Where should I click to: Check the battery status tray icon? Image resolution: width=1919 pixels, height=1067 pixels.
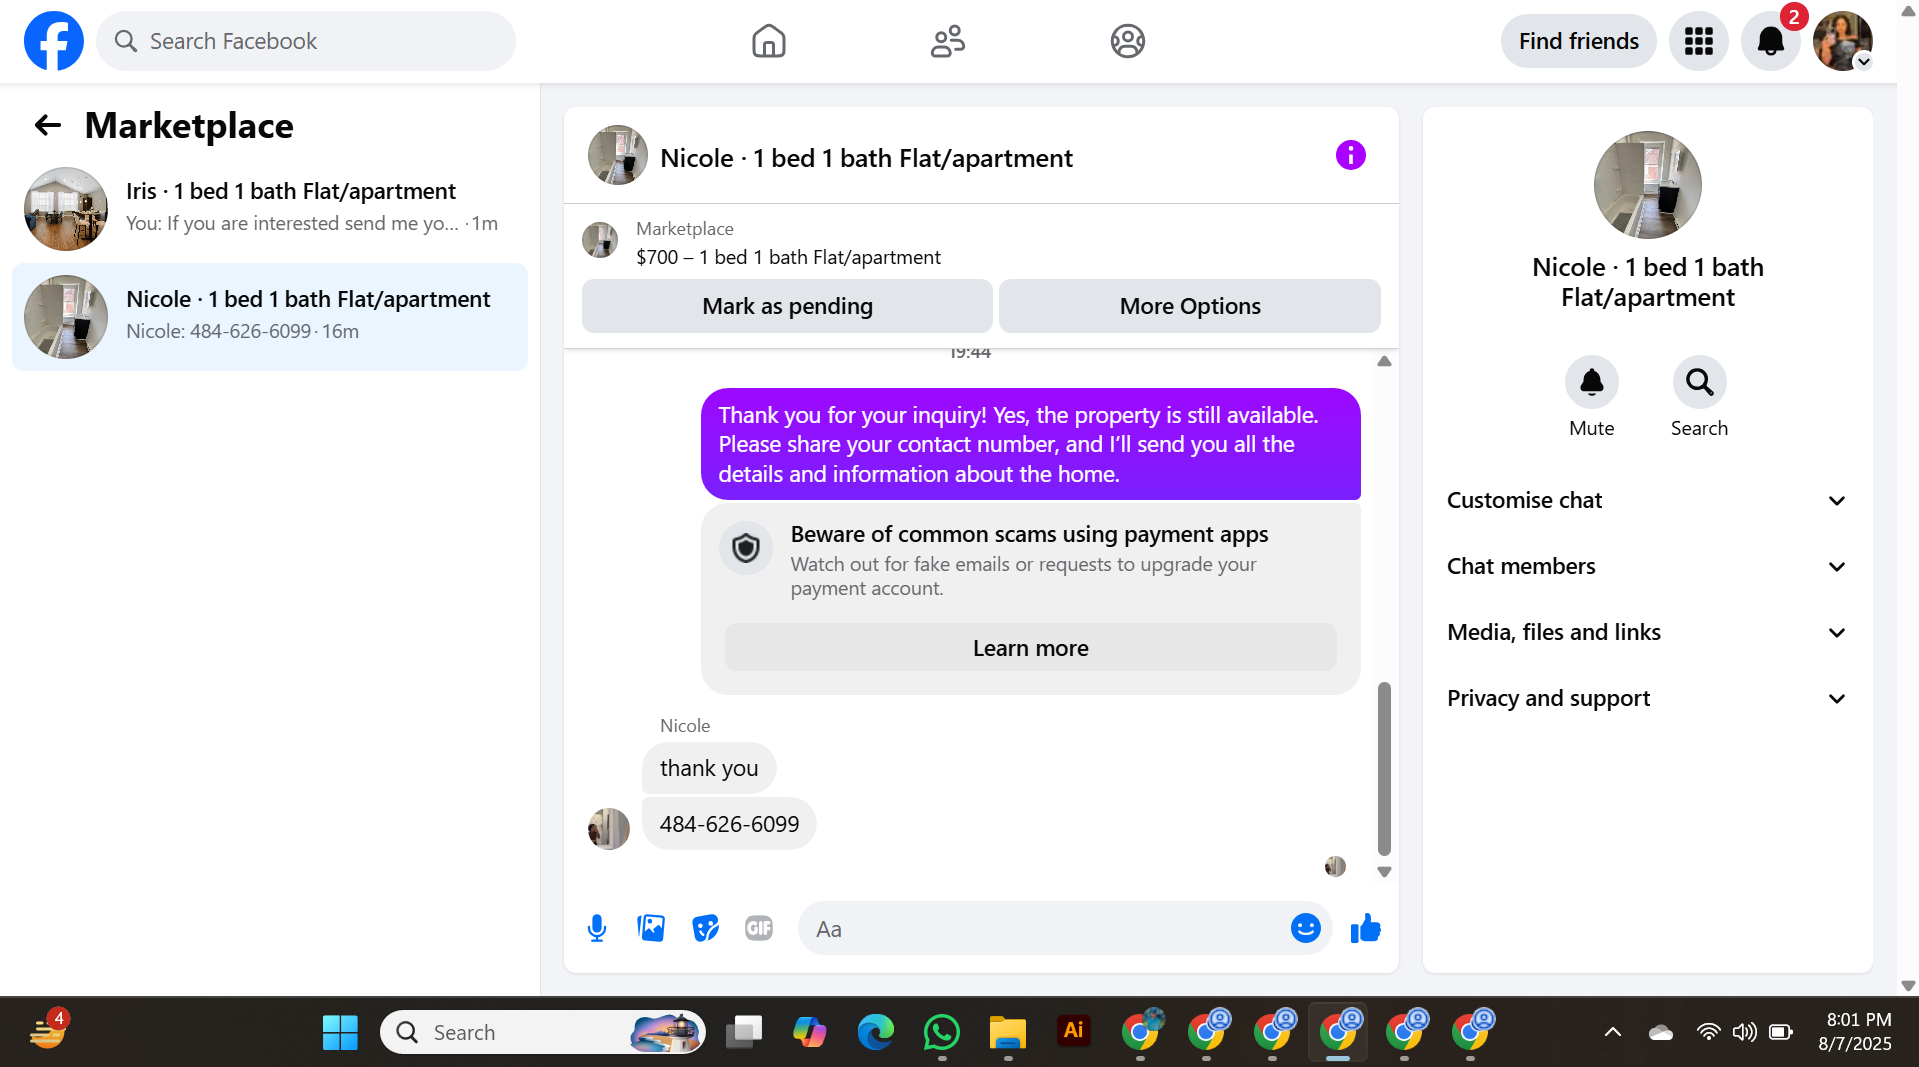coord(1780,1032)
